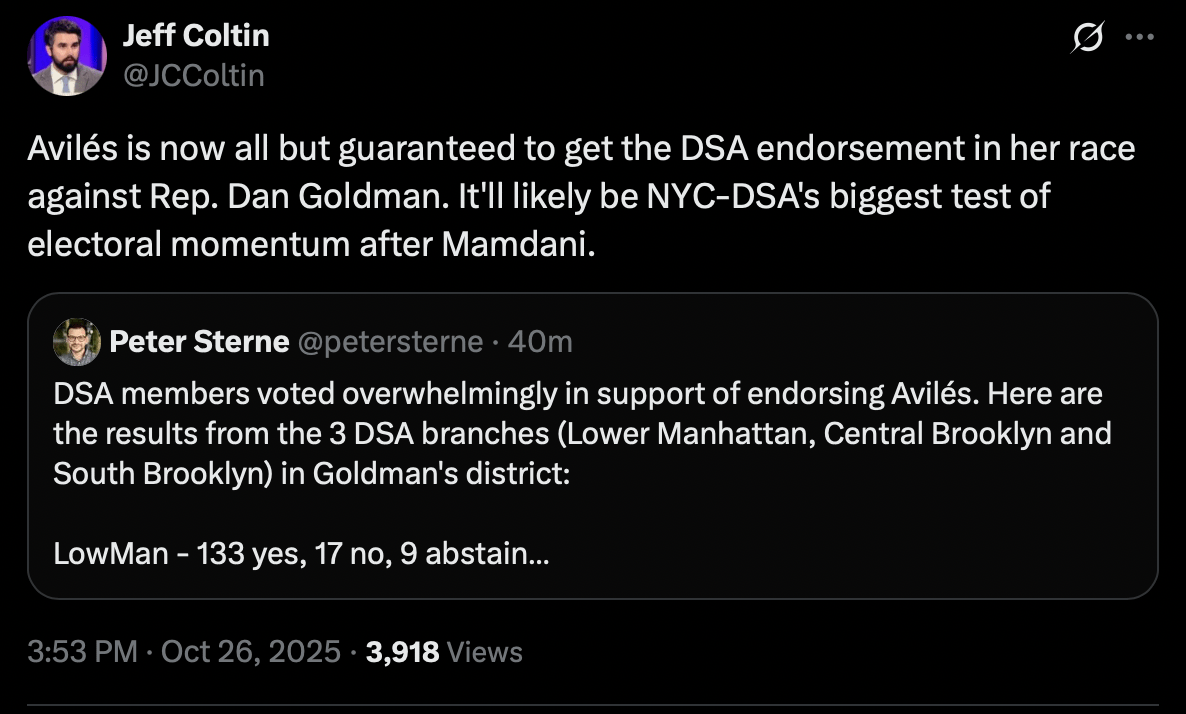The height and width of the screenshot is (714, 1186).
Task: Click the 3:53 PM post timestamp
Action: click(82, 652)
